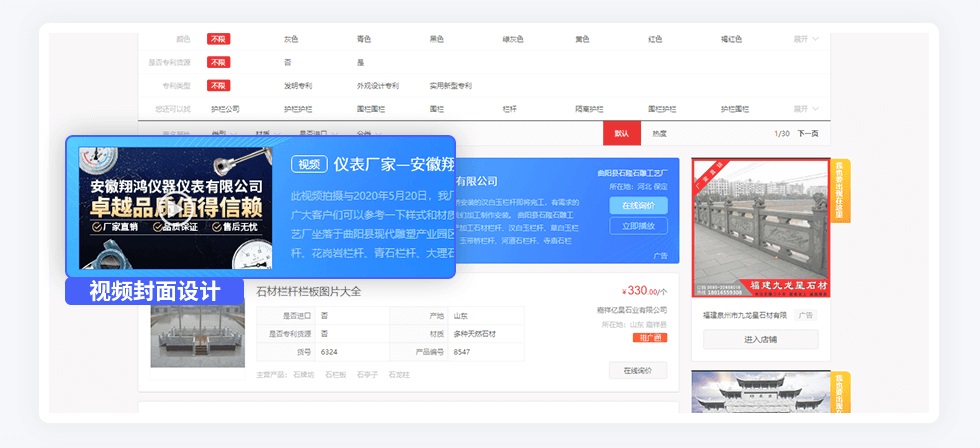Click 在线询价 in the blue ad card
Screen dimensions: 980x448
point(638,206)
